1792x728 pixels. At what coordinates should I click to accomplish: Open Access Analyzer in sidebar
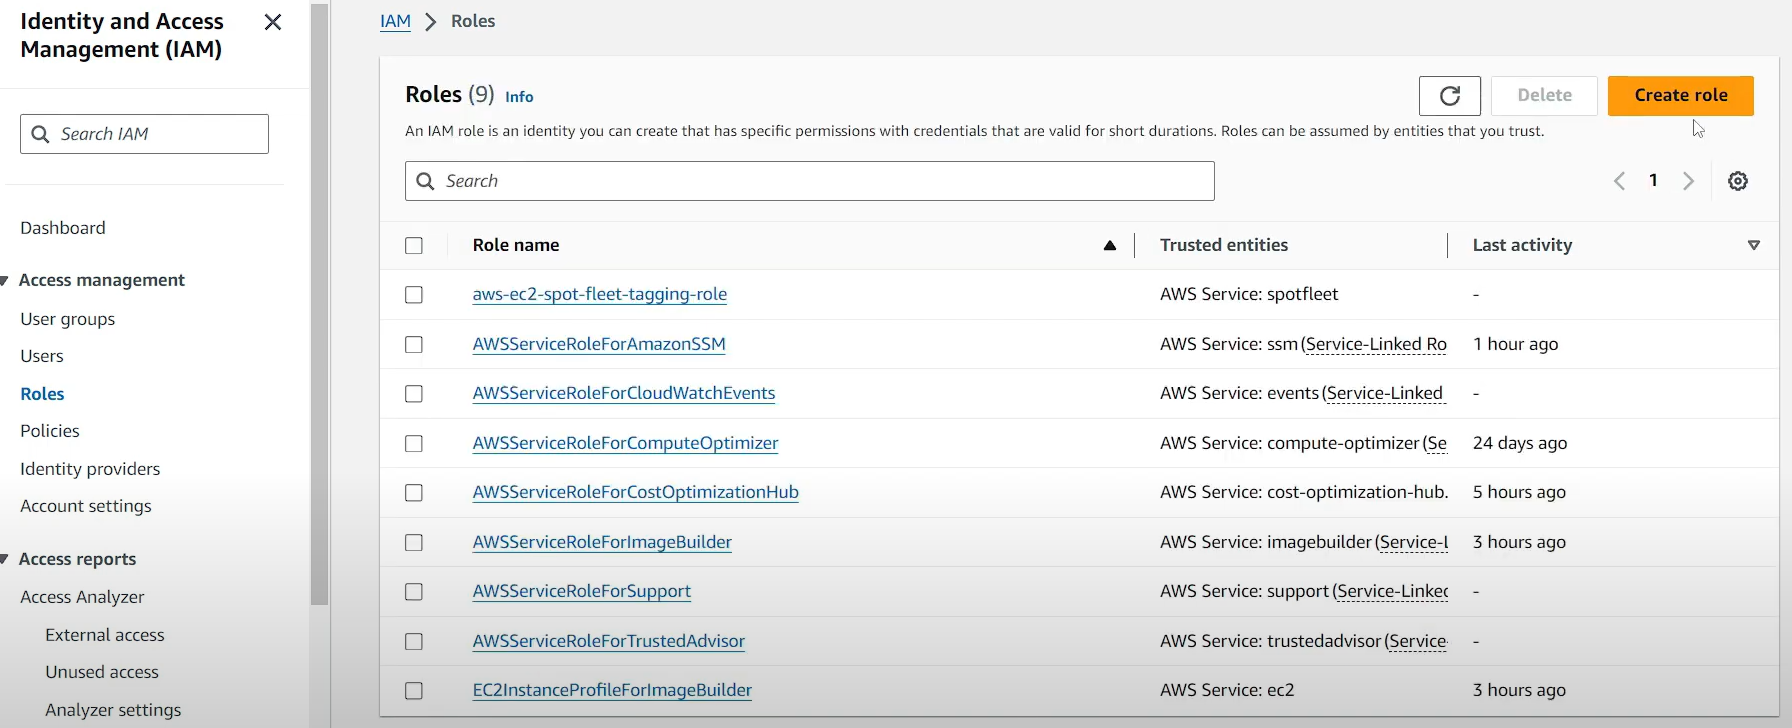click(82, 597)
